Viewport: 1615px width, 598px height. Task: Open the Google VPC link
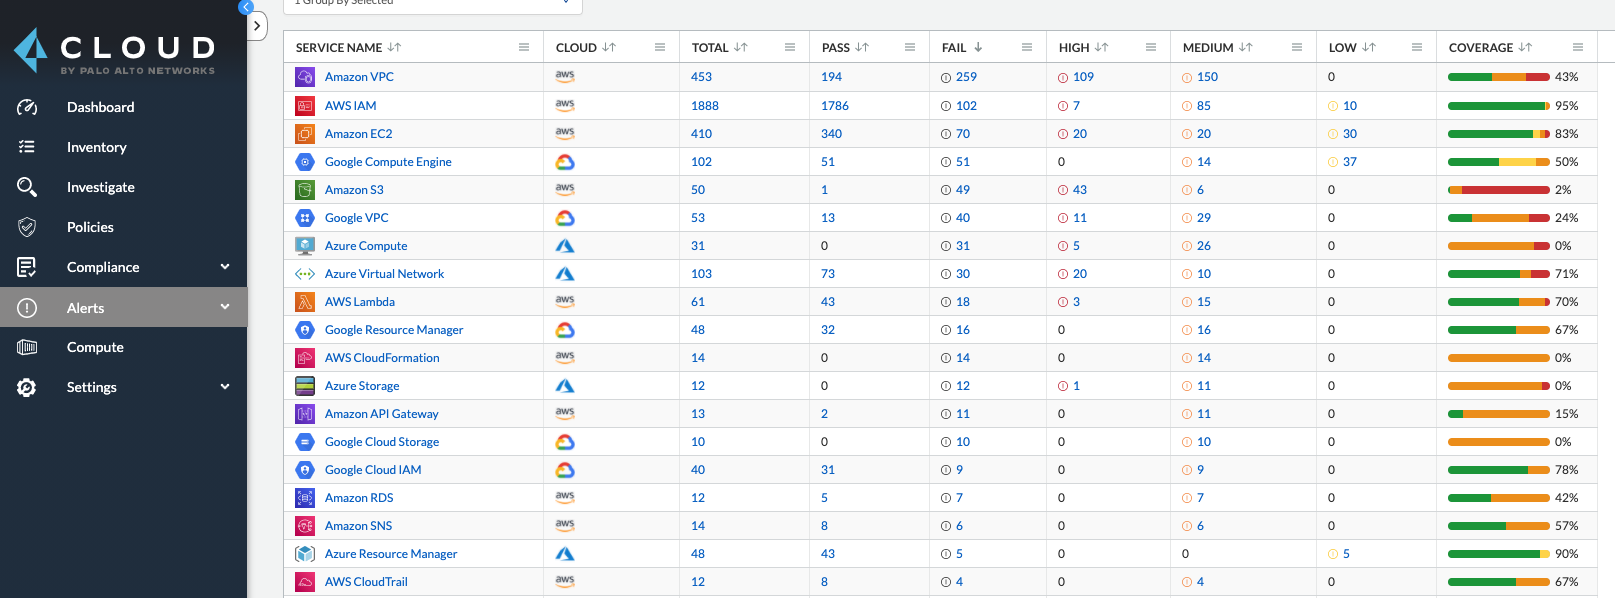[356, 217]
